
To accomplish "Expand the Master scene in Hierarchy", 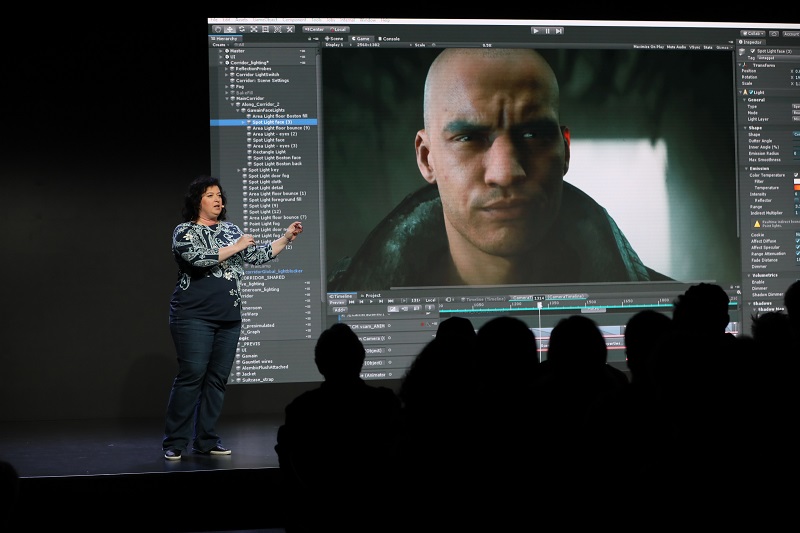I will [x=221, y=51].
